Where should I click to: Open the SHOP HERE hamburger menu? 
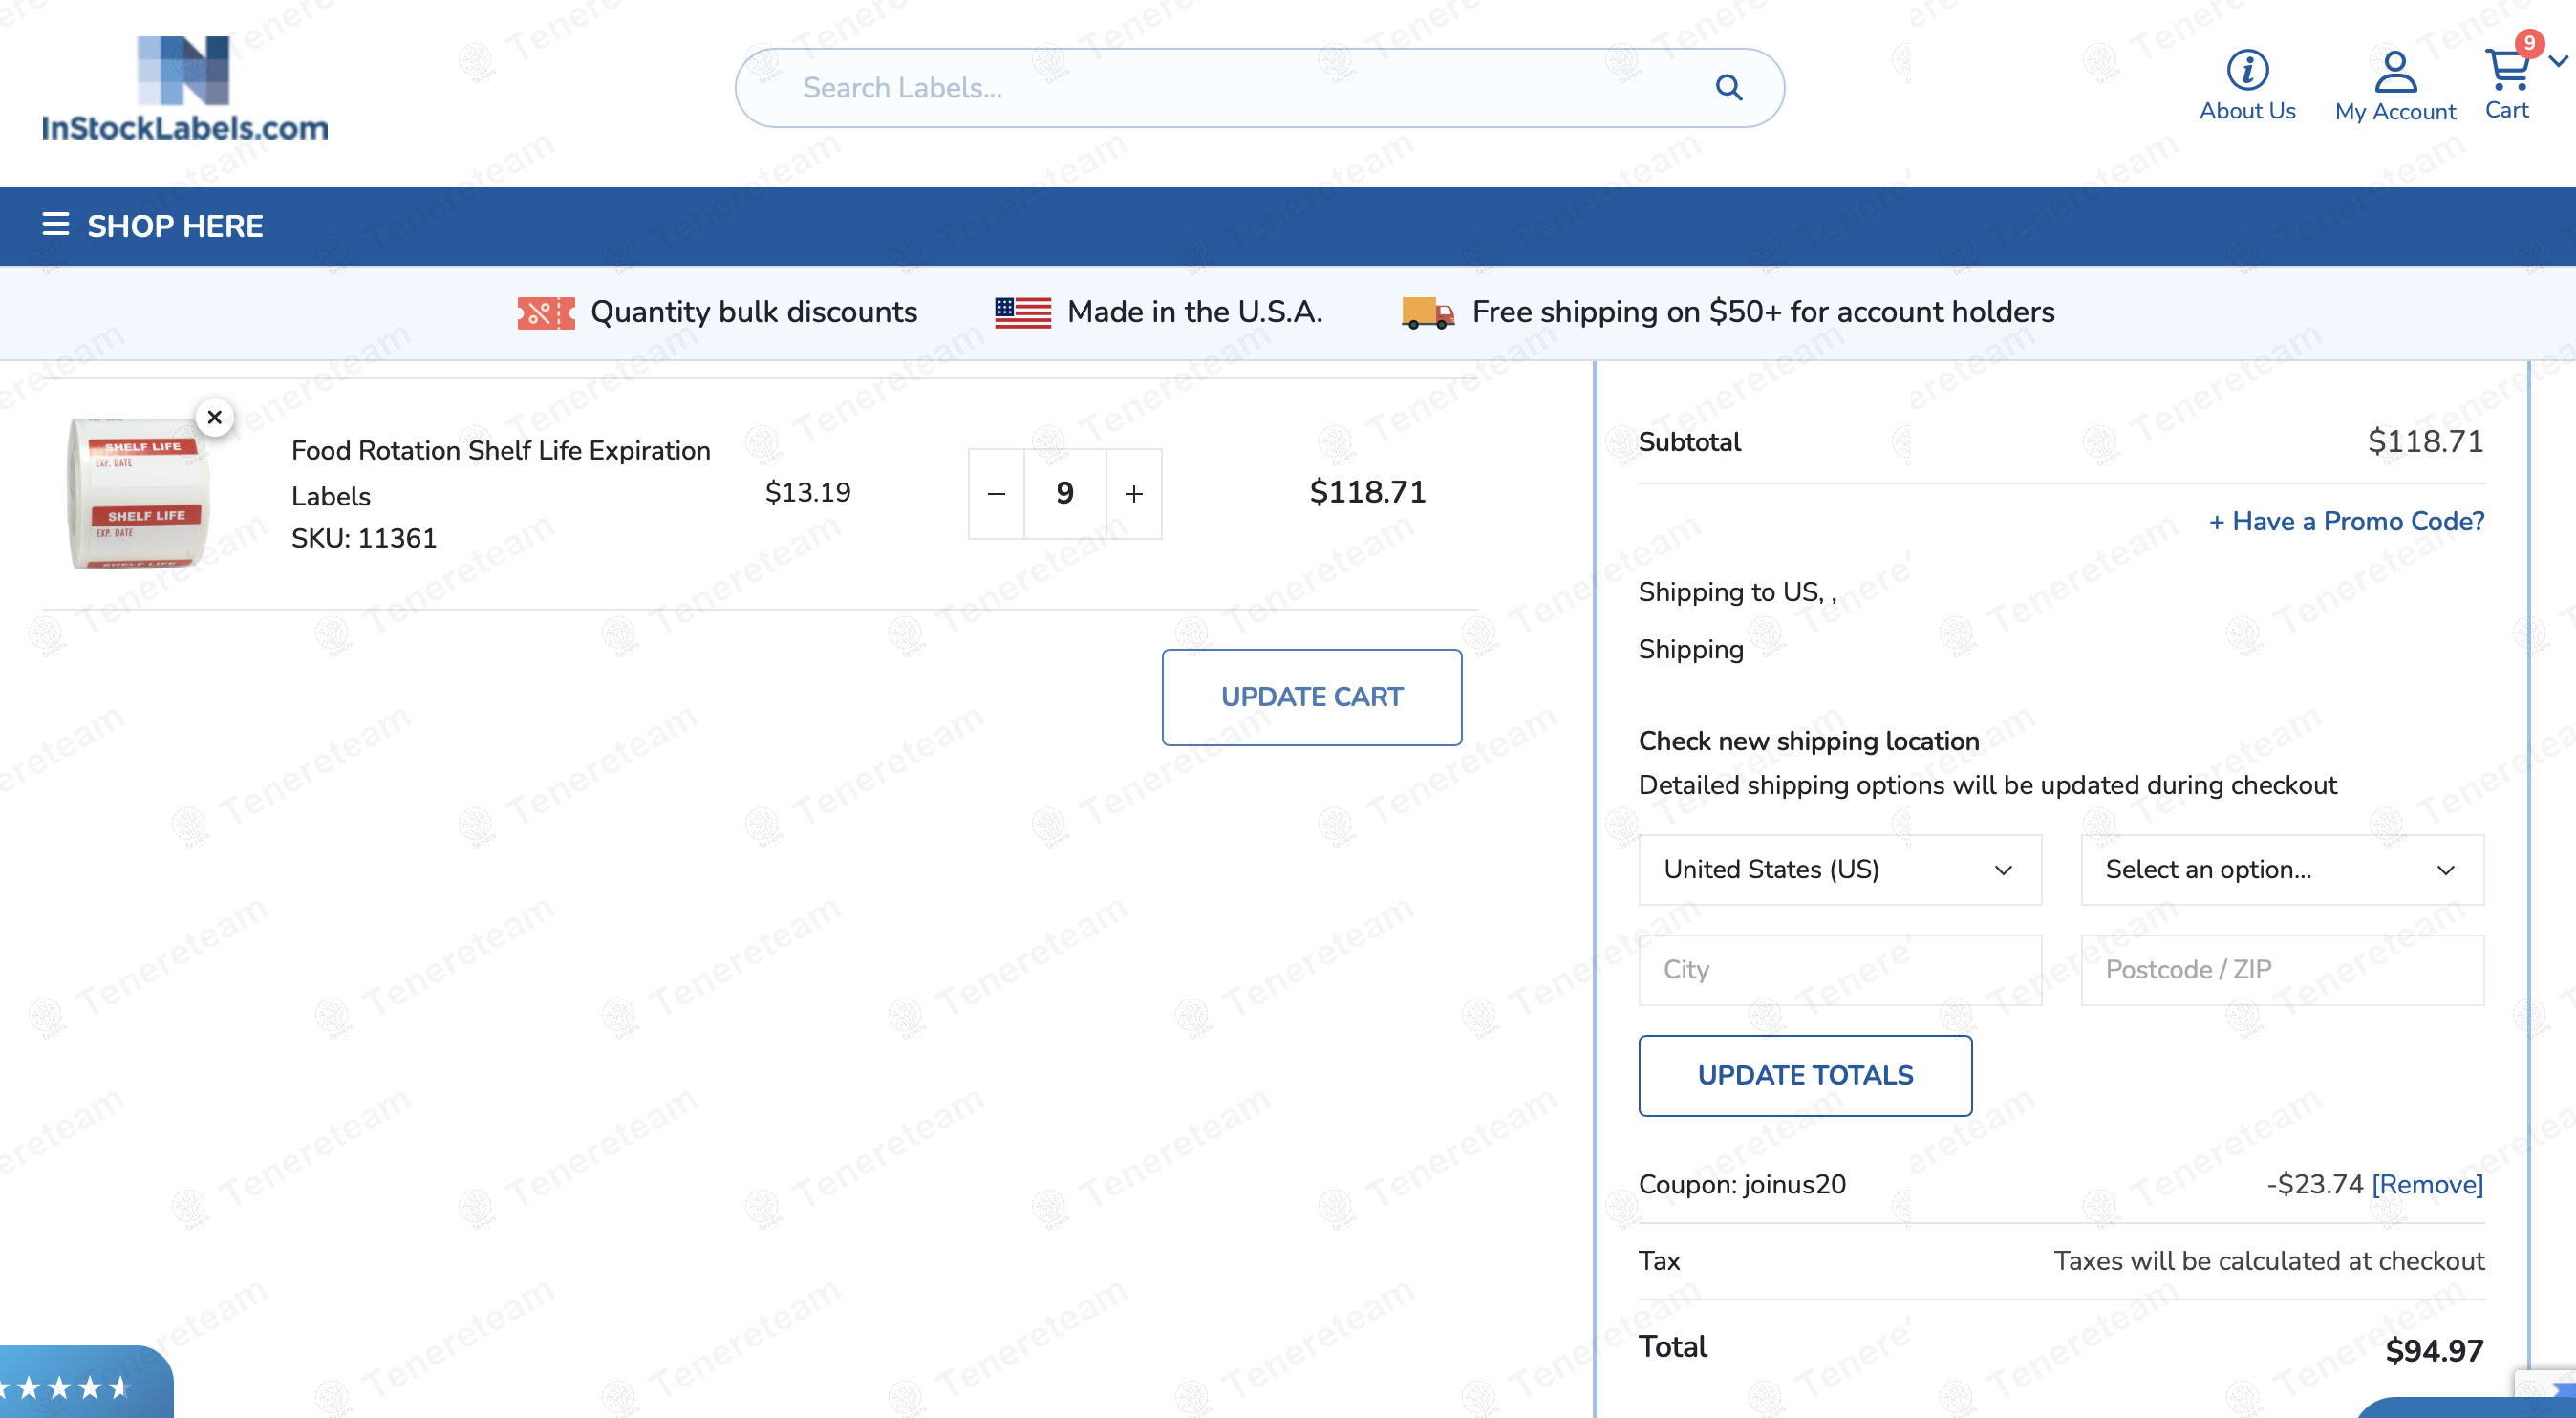tap(56, 224)
